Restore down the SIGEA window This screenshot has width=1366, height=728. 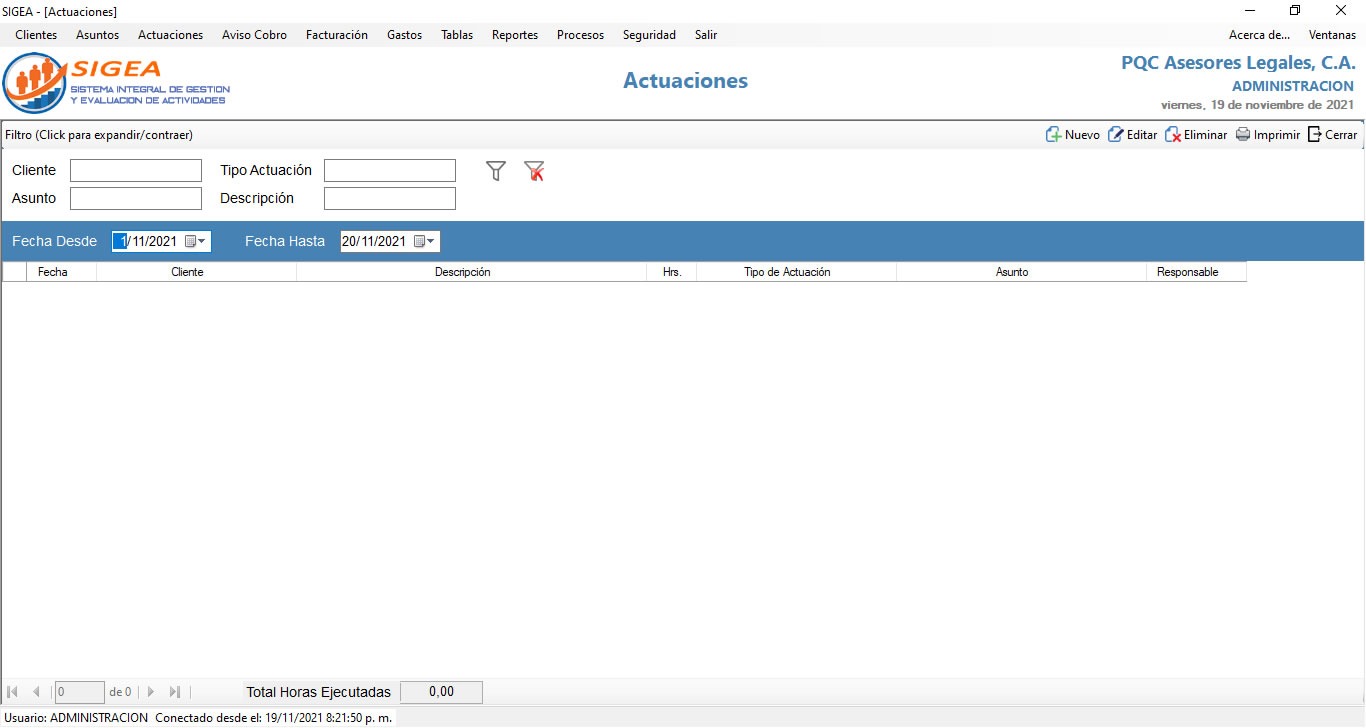click(1295, 11)
